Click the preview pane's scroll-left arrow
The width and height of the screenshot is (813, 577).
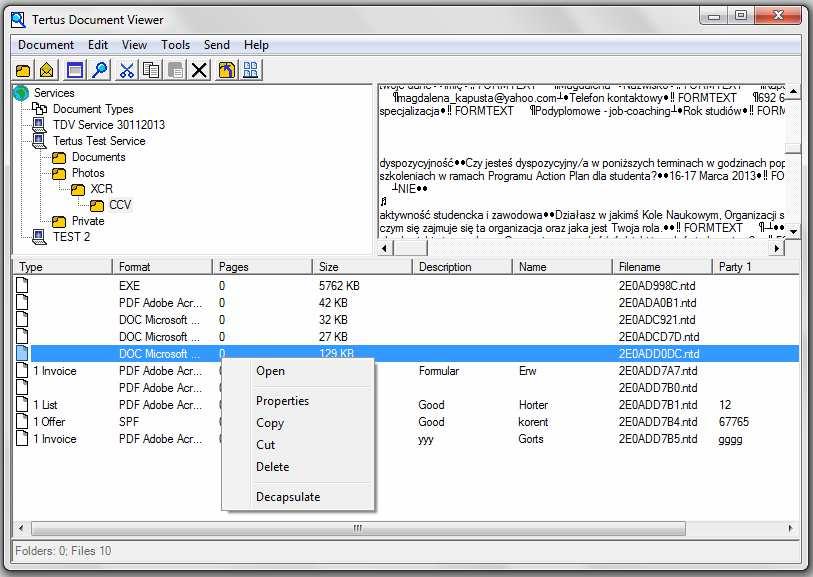point(384,248)
